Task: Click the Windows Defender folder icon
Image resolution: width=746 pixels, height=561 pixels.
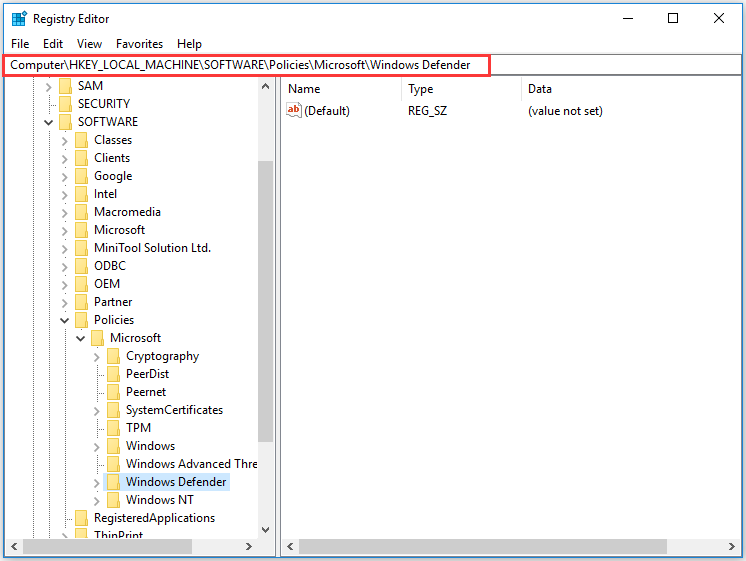Action: coord(113,482)
